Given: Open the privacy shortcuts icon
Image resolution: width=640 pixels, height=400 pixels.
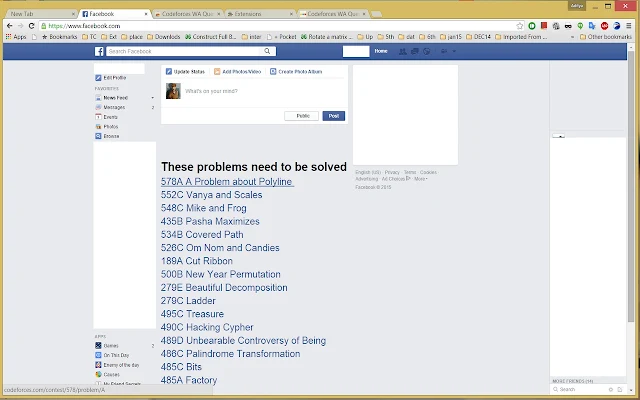Looking at the screenshot, I should click(444, 51).
